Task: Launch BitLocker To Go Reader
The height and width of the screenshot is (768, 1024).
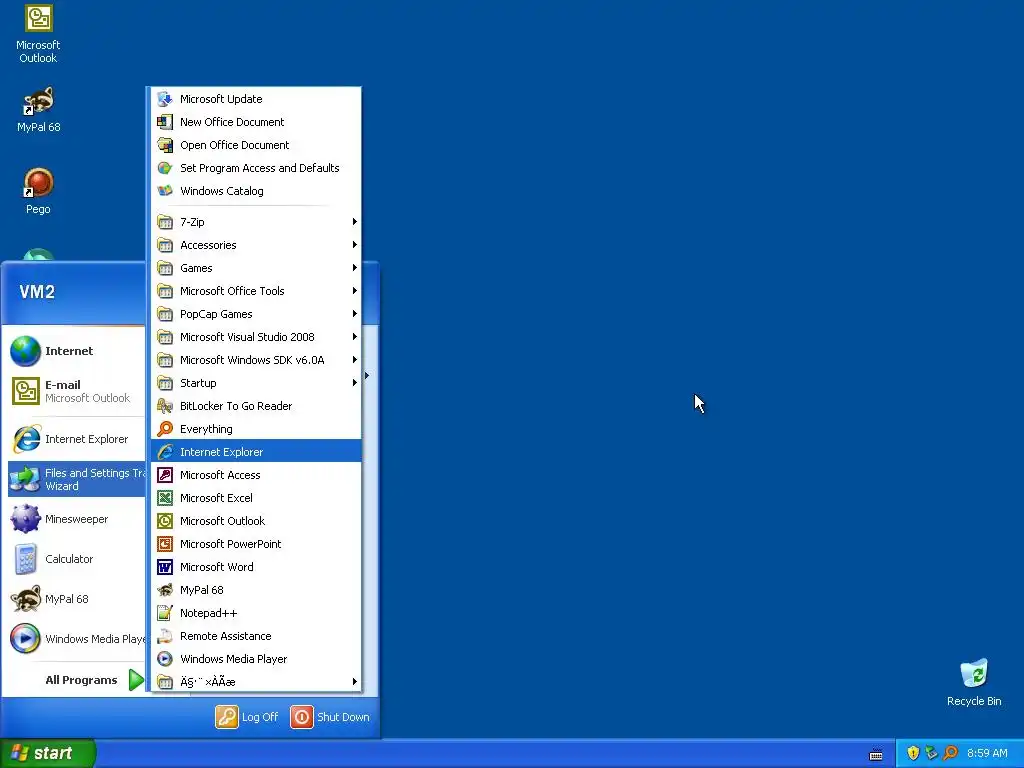Action: pos(256,406)
